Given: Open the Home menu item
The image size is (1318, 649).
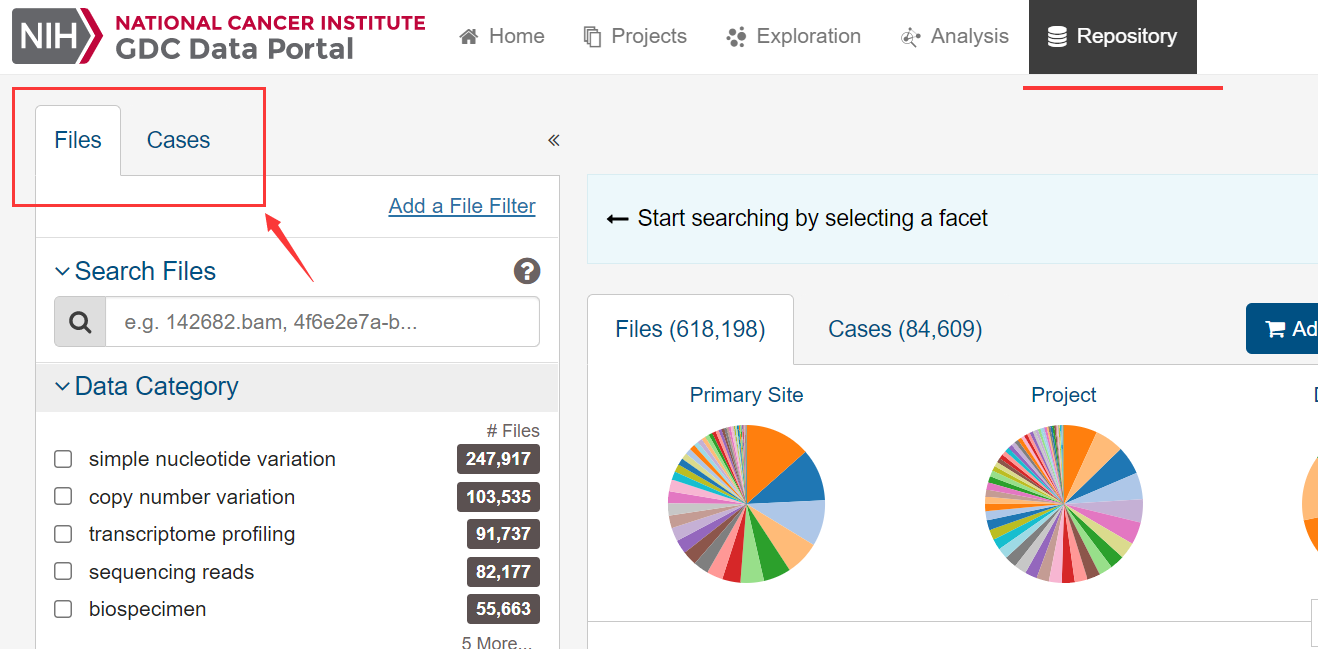Looking at the screenshot, I should pyautogui.click(x=501, y=37).
